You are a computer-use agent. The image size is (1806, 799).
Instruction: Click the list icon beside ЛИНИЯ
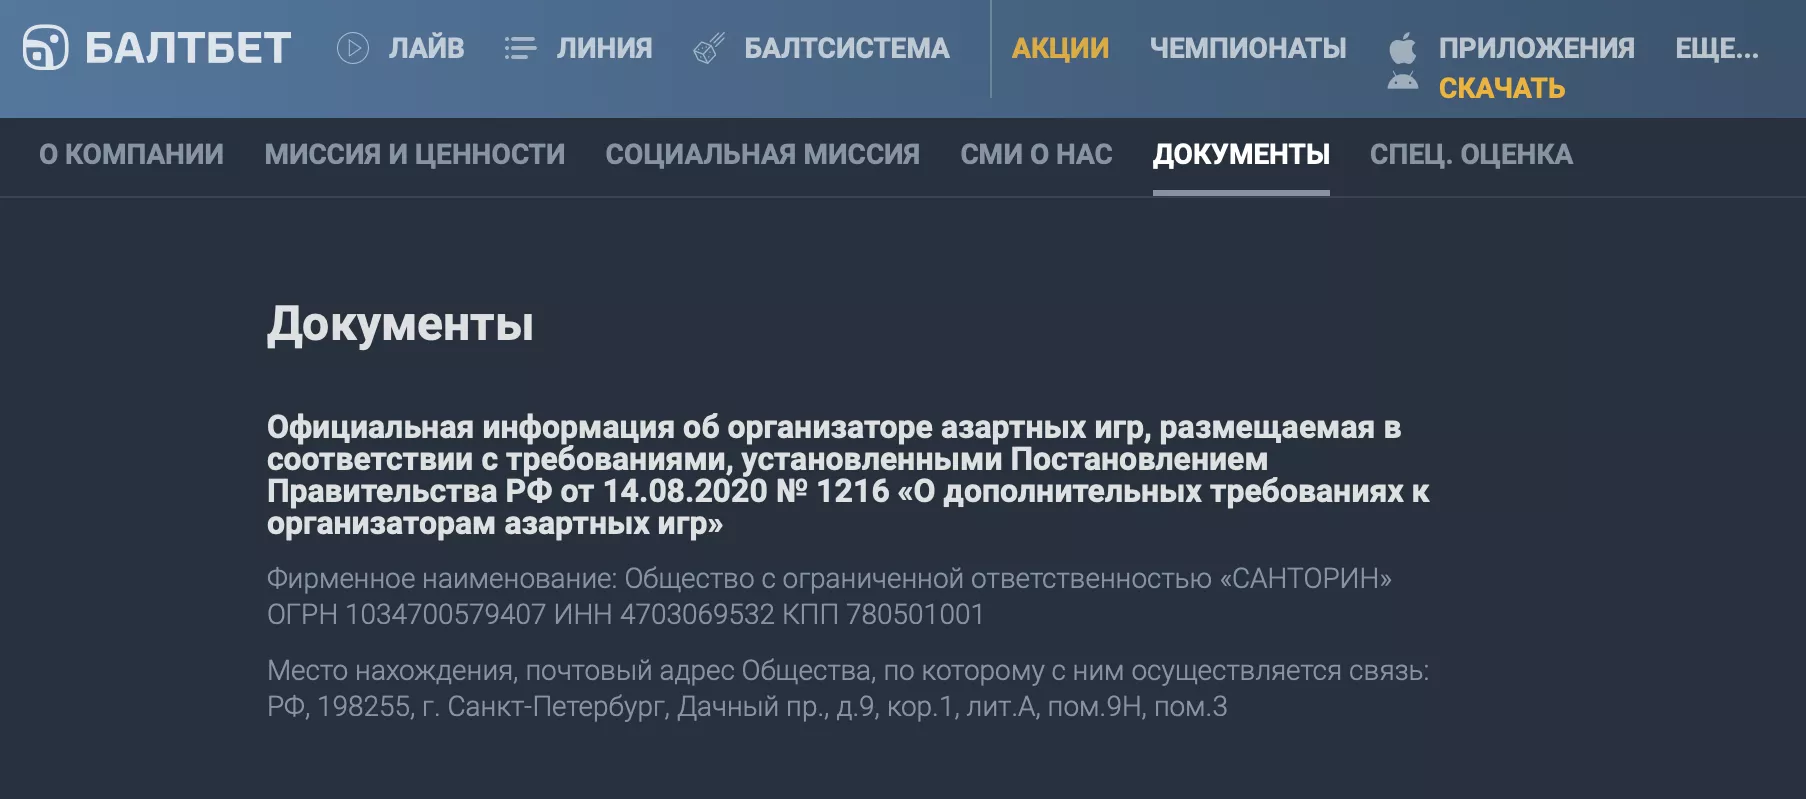(520, 48)
